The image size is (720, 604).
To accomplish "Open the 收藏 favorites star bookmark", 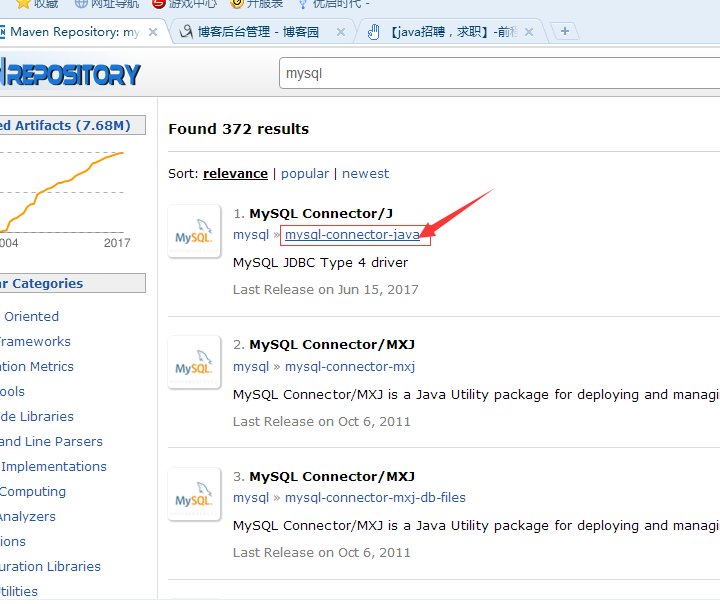I will [x=37, y=4].
